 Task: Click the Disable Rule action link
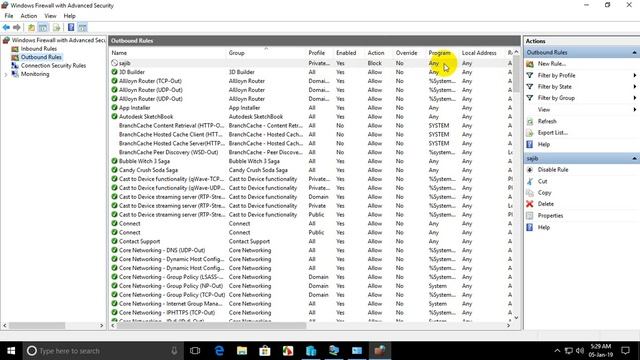click(x=553, y=169)
